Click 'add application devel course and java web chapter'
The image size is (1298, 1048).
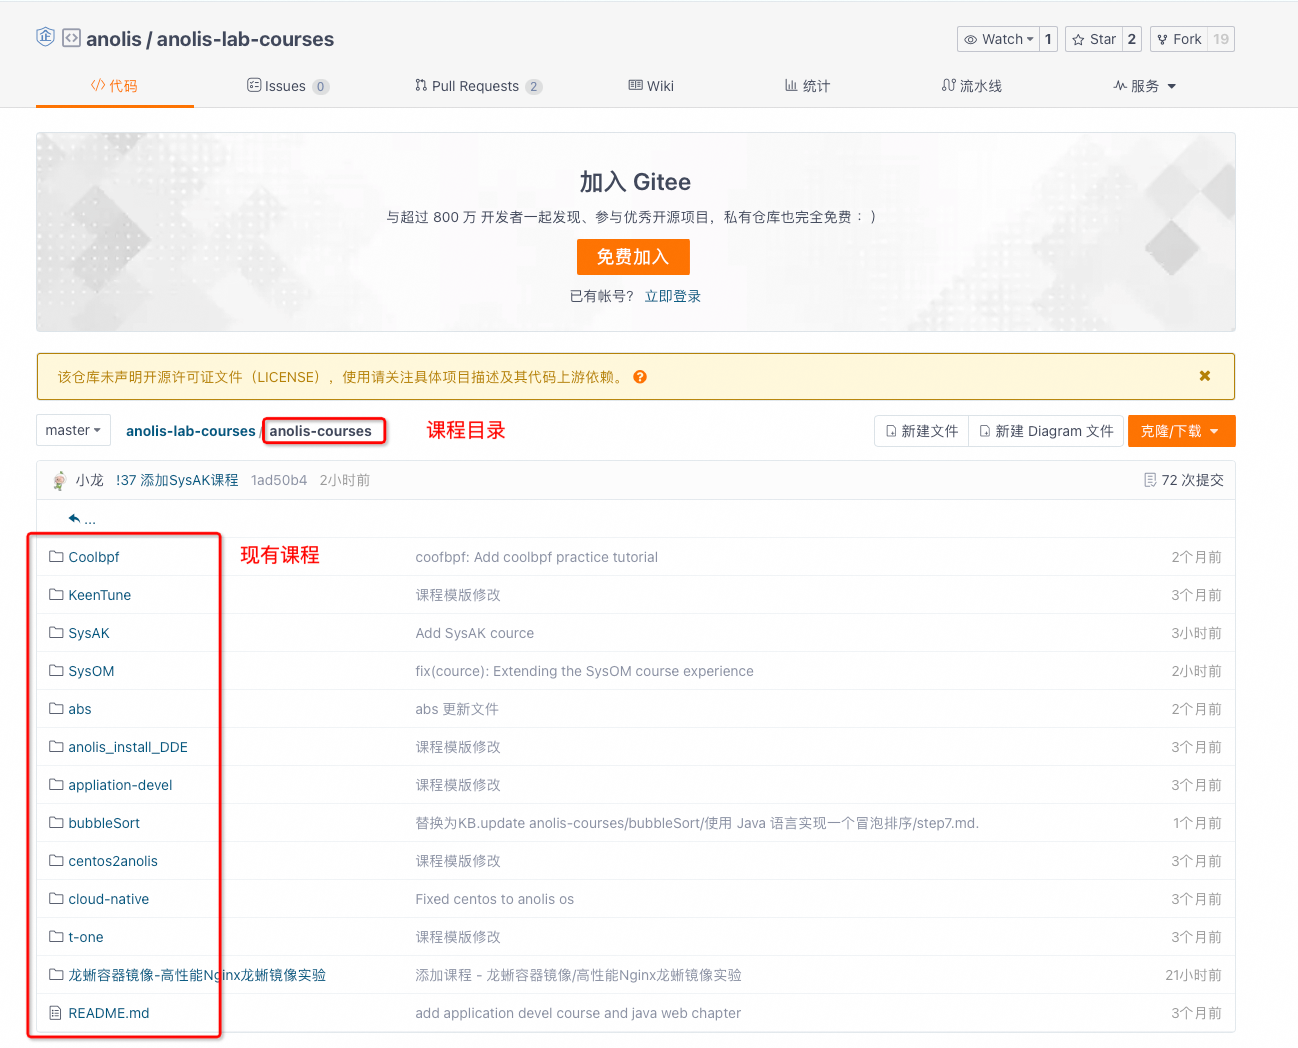click(x=579, y=1013)
